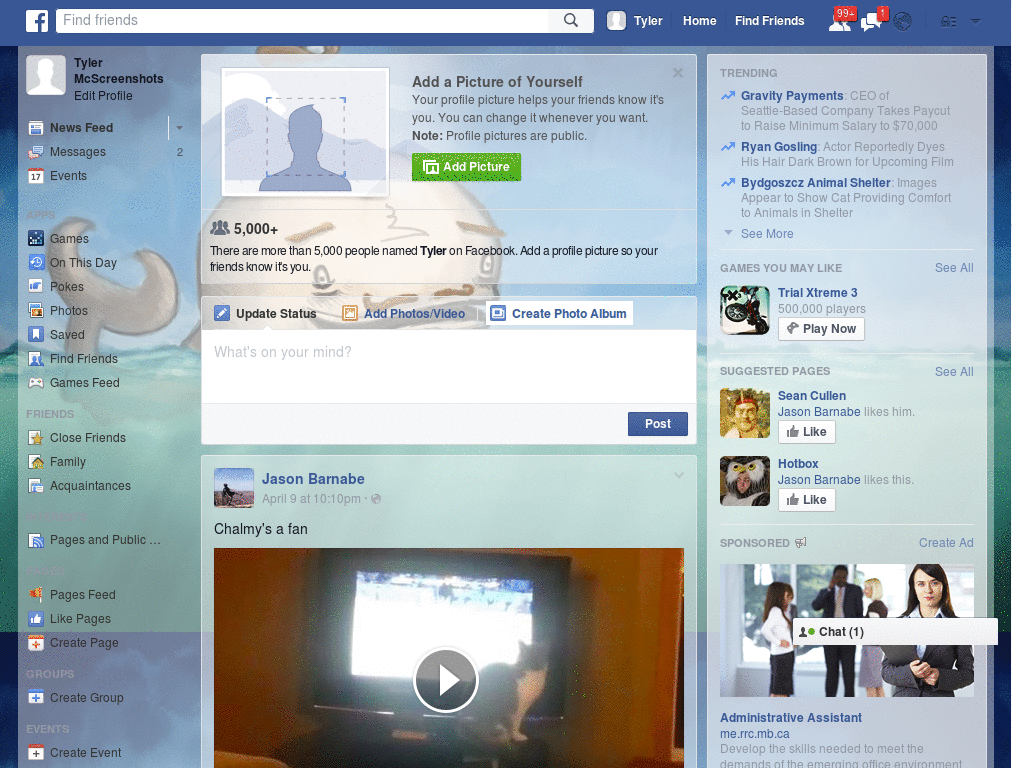Open messages icon in top bar
This screenshot has width=1024, height=768.
[872, 20]
